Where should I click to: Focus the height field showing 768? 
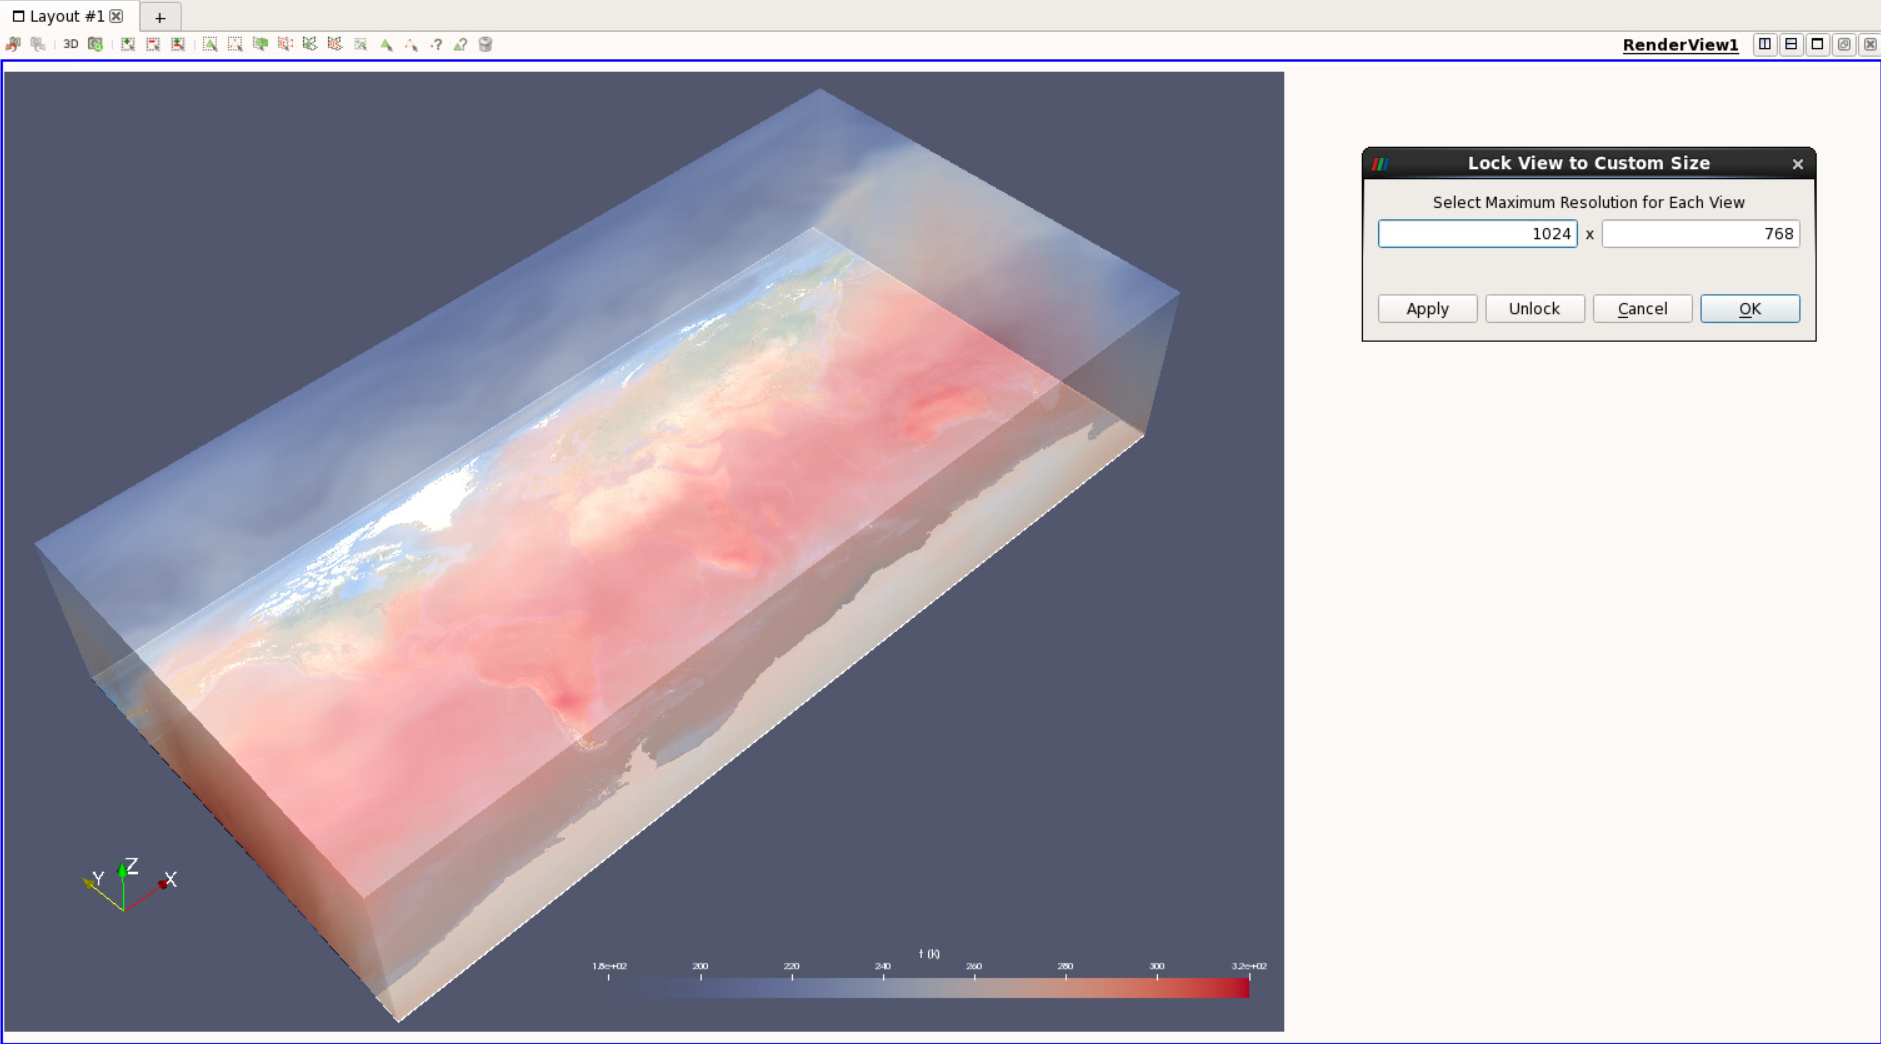click(x=1700, y=234)
